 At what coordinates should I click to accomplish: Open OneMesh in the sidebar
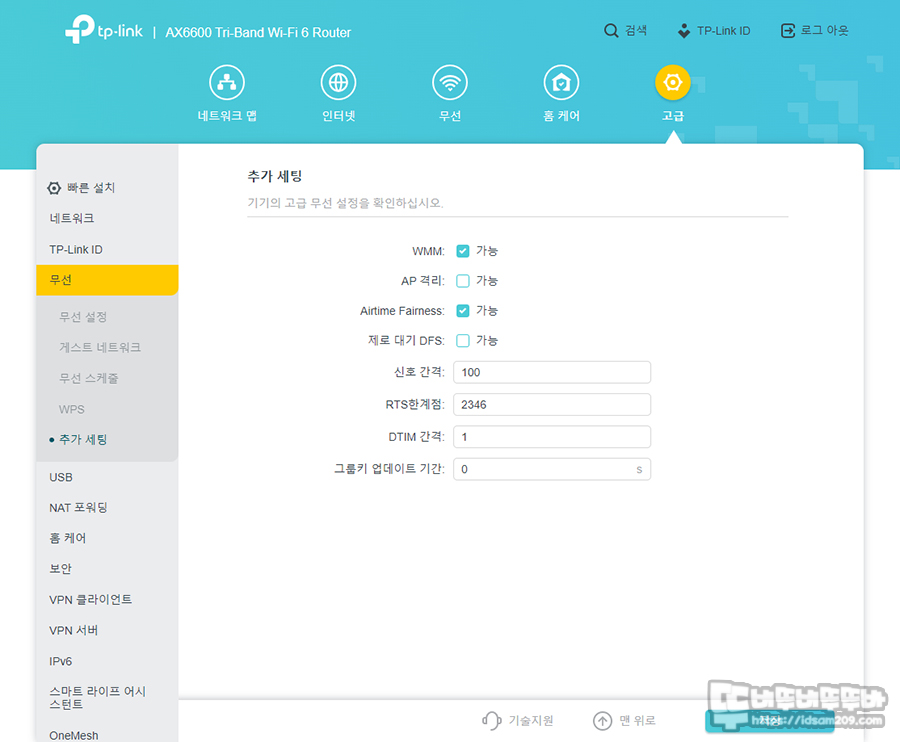point(73,735)
